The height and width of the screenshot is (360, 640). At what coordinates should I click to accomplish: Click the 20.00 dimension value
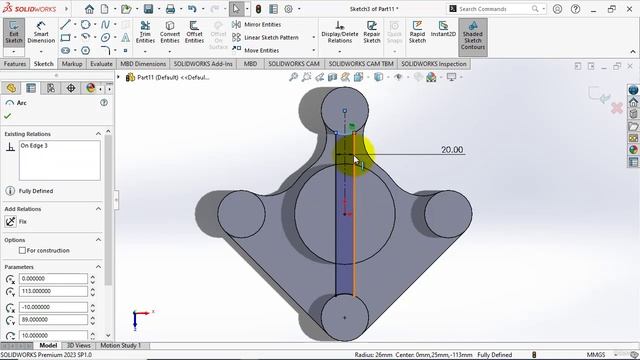[452, 150]
